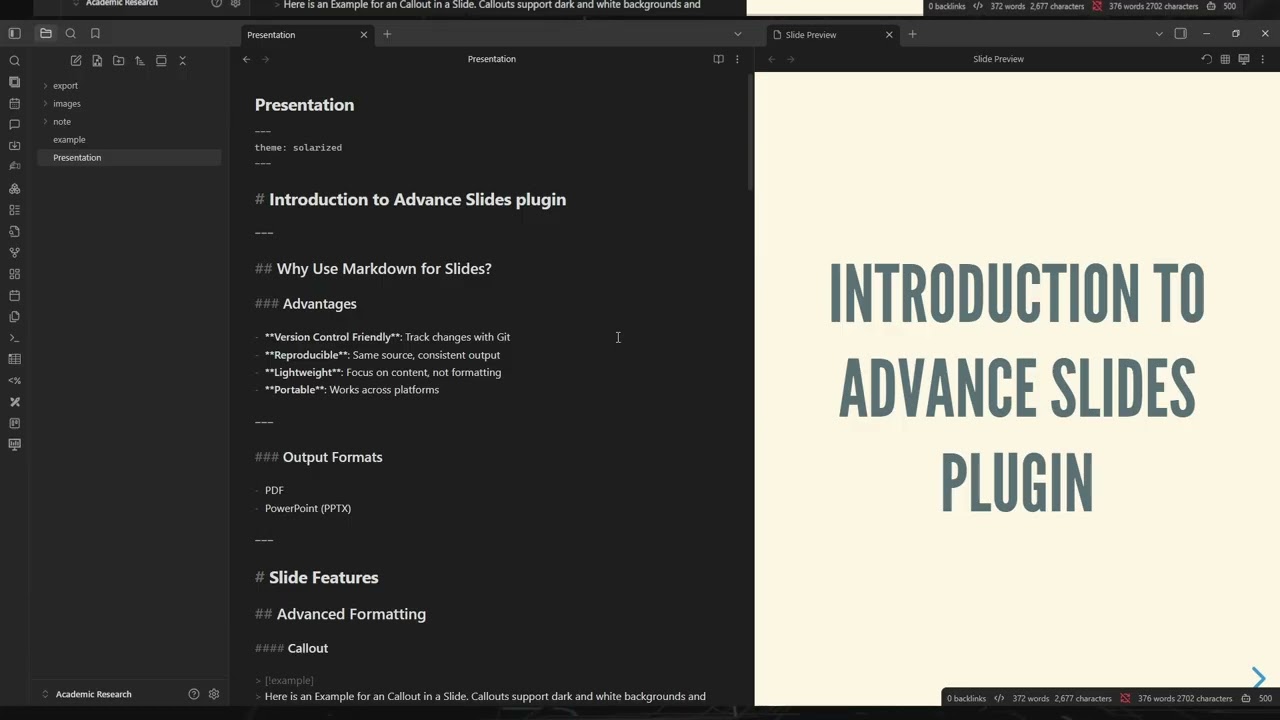Click the auto-reveal file icon in explorer
This screenshot has width=1280, height=720.
[161, 61]
